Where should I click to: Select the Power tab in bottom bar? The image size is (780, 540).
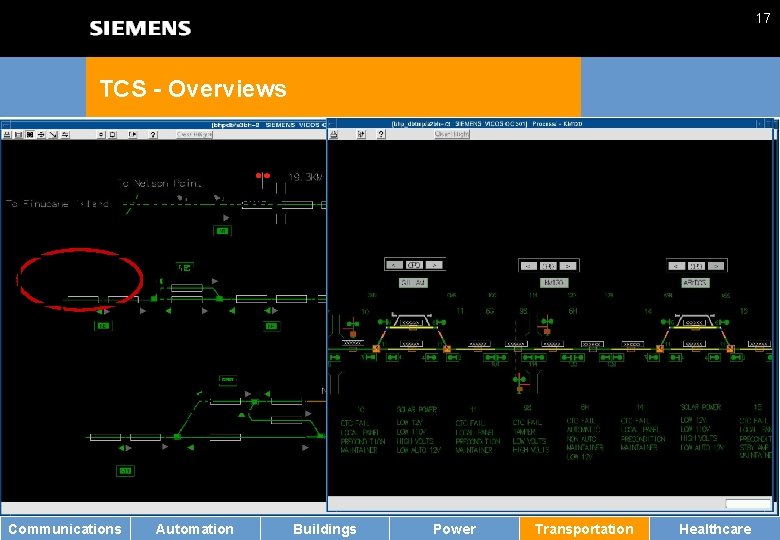click(x=455, y=529)
